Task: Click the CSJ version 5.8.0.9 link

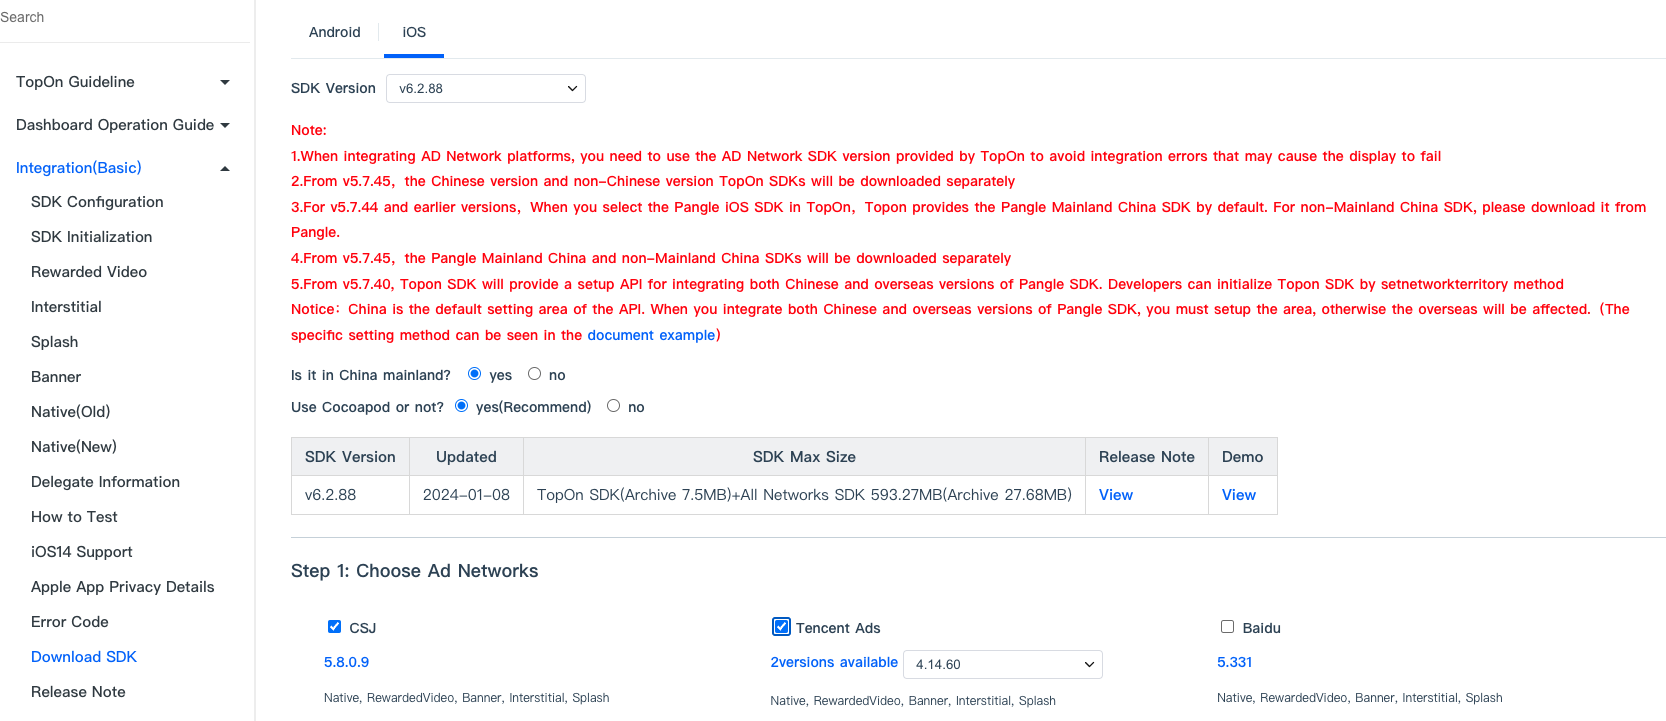Action: pyautogui.click(x=346, y=662)
